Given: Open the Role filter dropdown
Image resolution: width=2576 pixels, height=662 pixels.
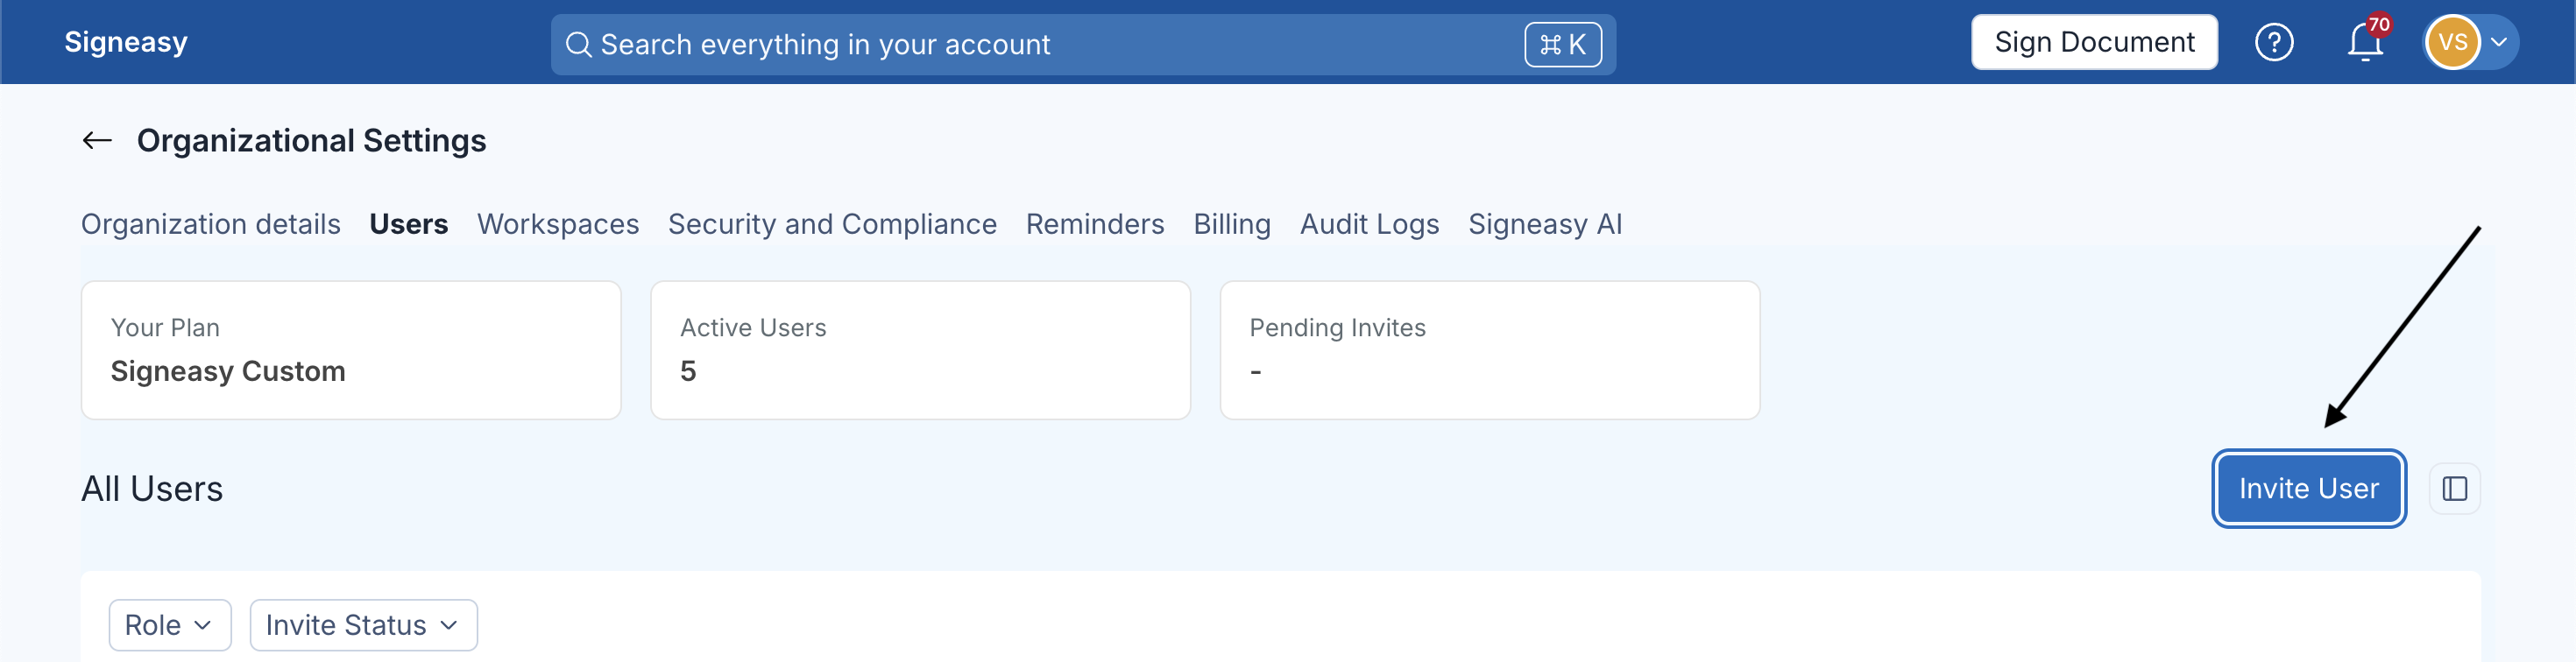Looking at the screenshot, I should click(x=170, y=625).
